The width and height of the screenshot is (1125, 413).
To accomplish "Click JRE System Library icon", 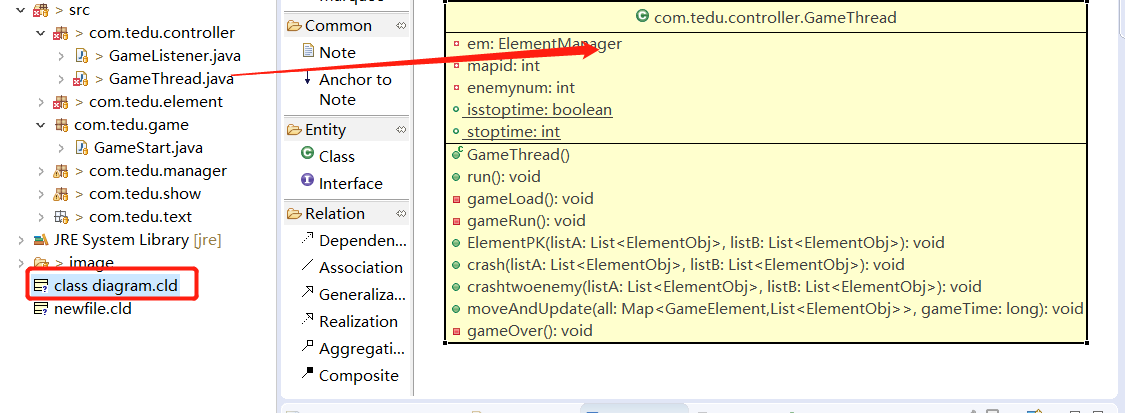I will (x=41, y=239).
